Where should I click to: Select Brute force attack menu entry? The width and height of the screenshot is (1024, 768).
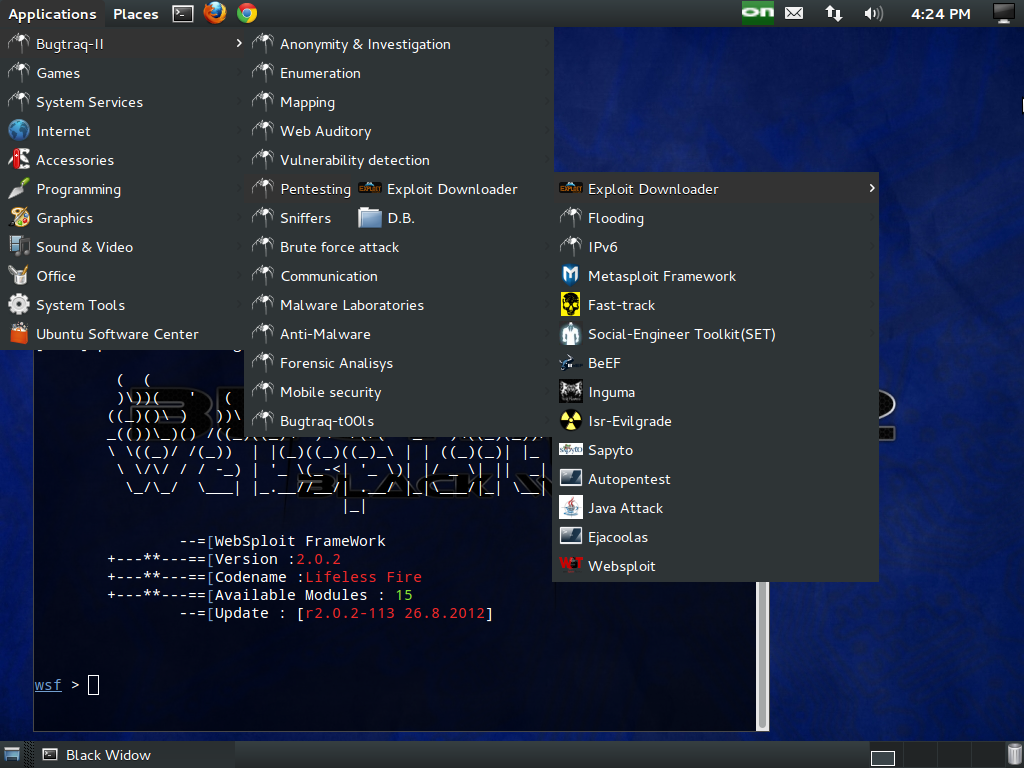coord(400,247)
